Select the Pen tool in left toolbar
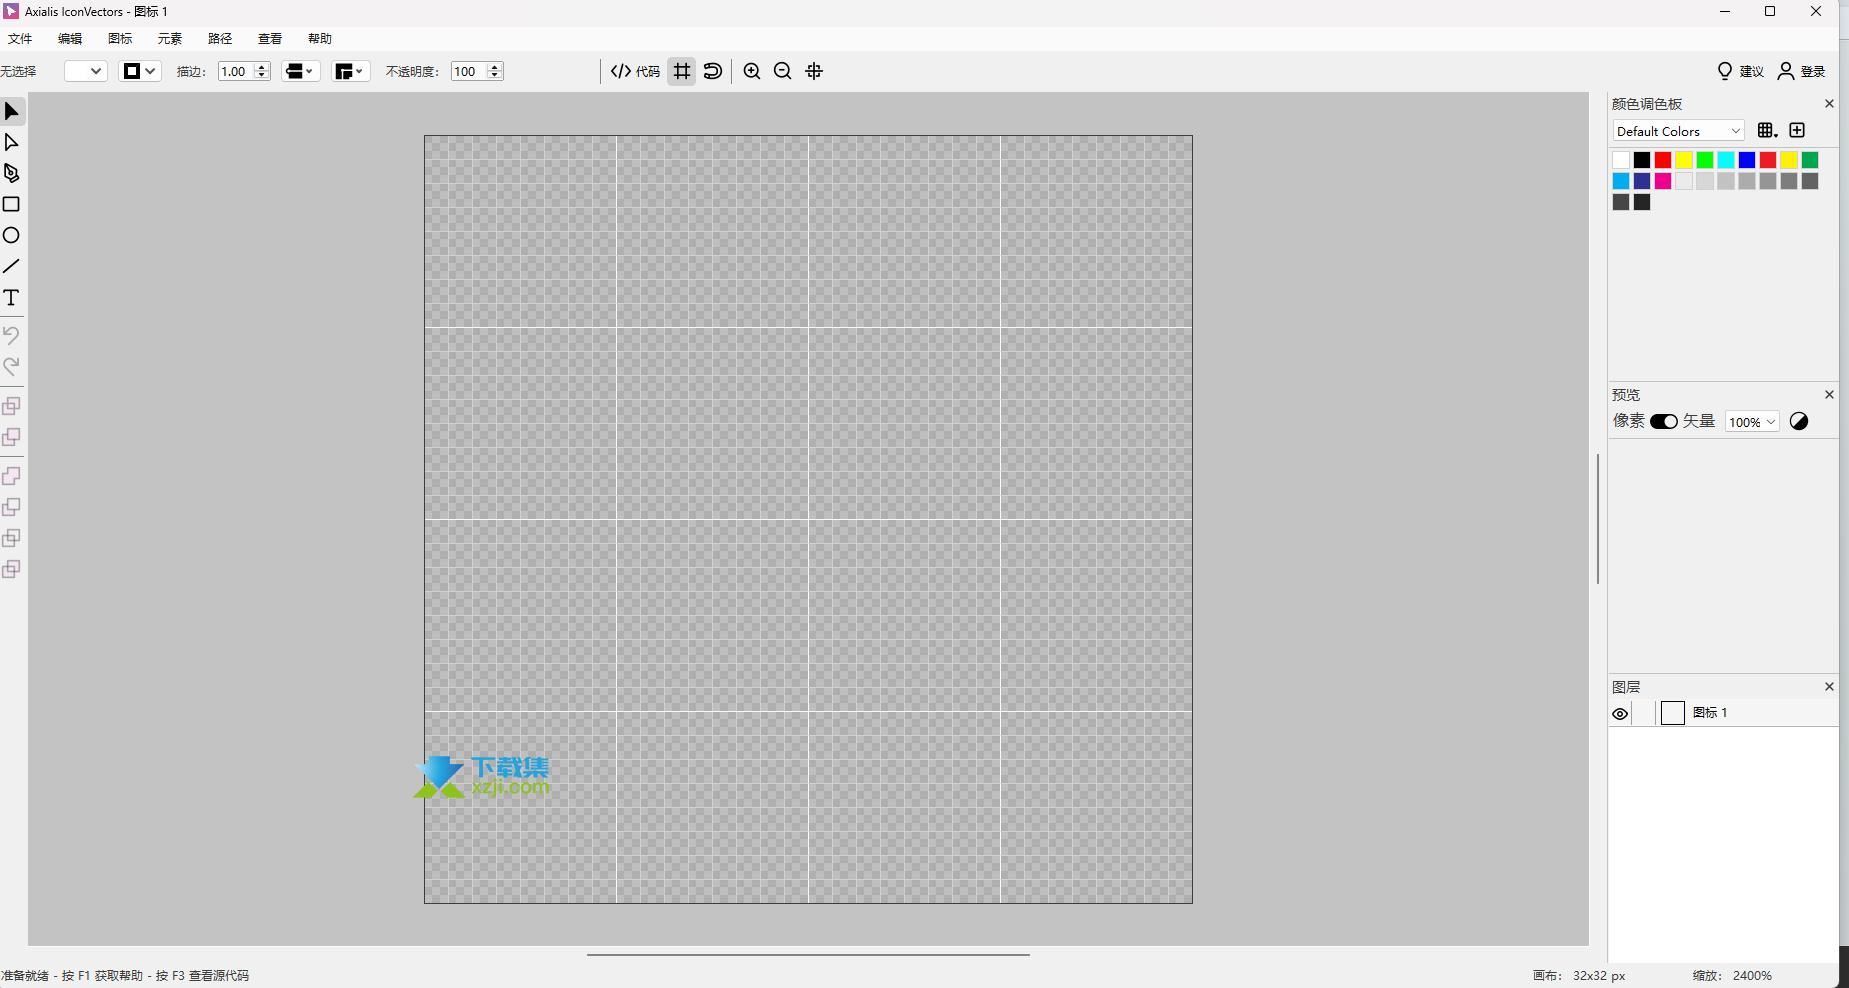 coord(12,173)
